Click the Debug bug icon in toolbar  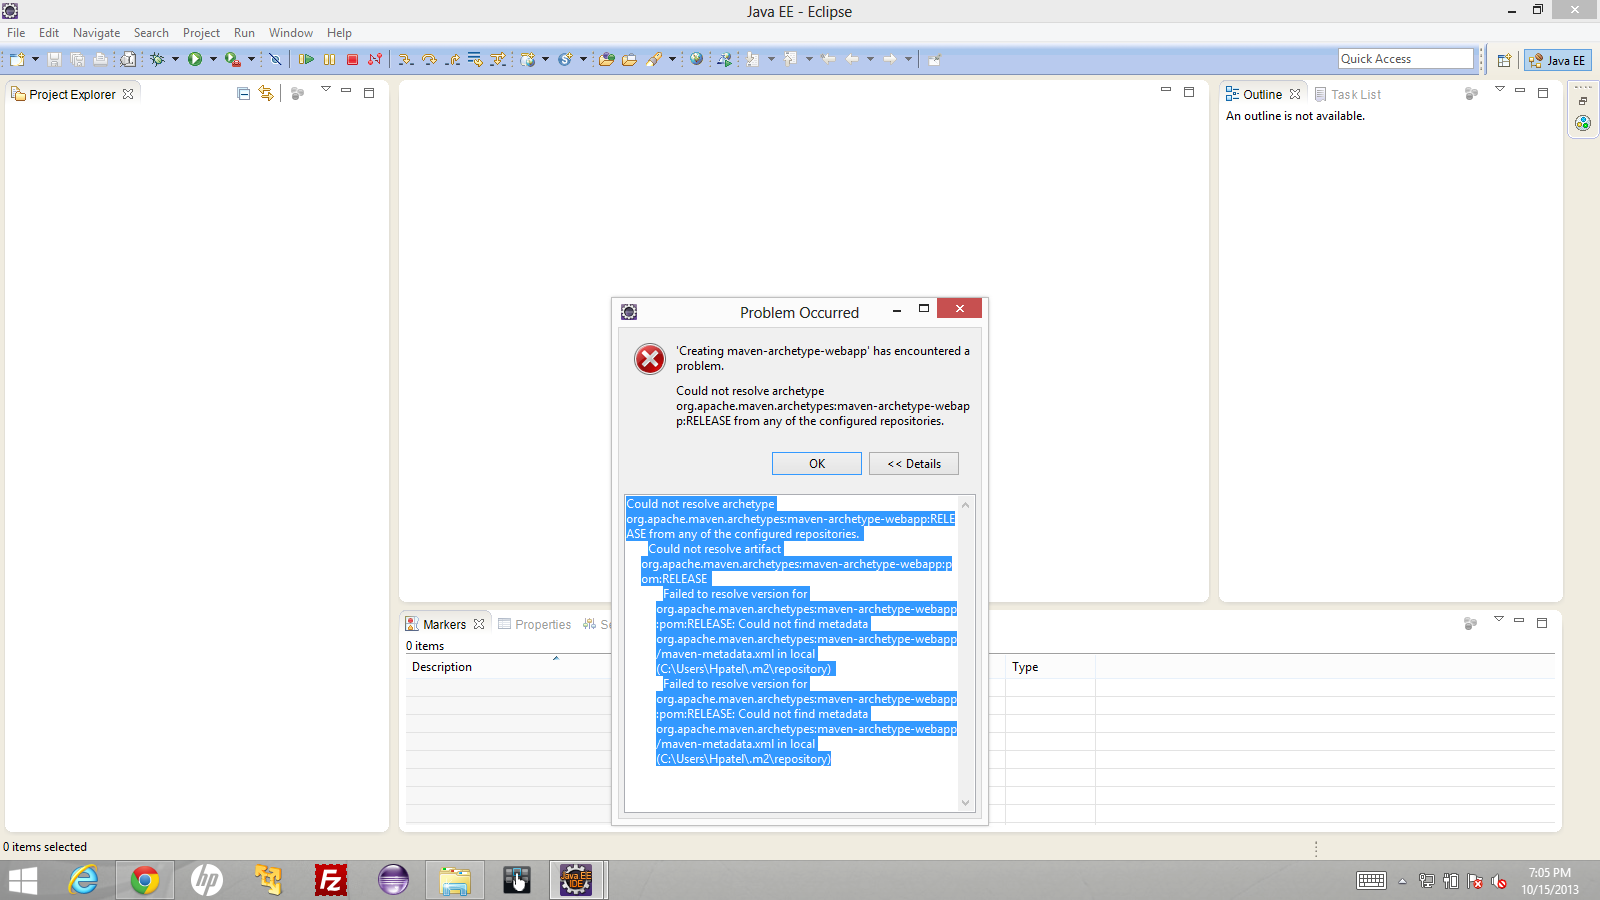157,60
